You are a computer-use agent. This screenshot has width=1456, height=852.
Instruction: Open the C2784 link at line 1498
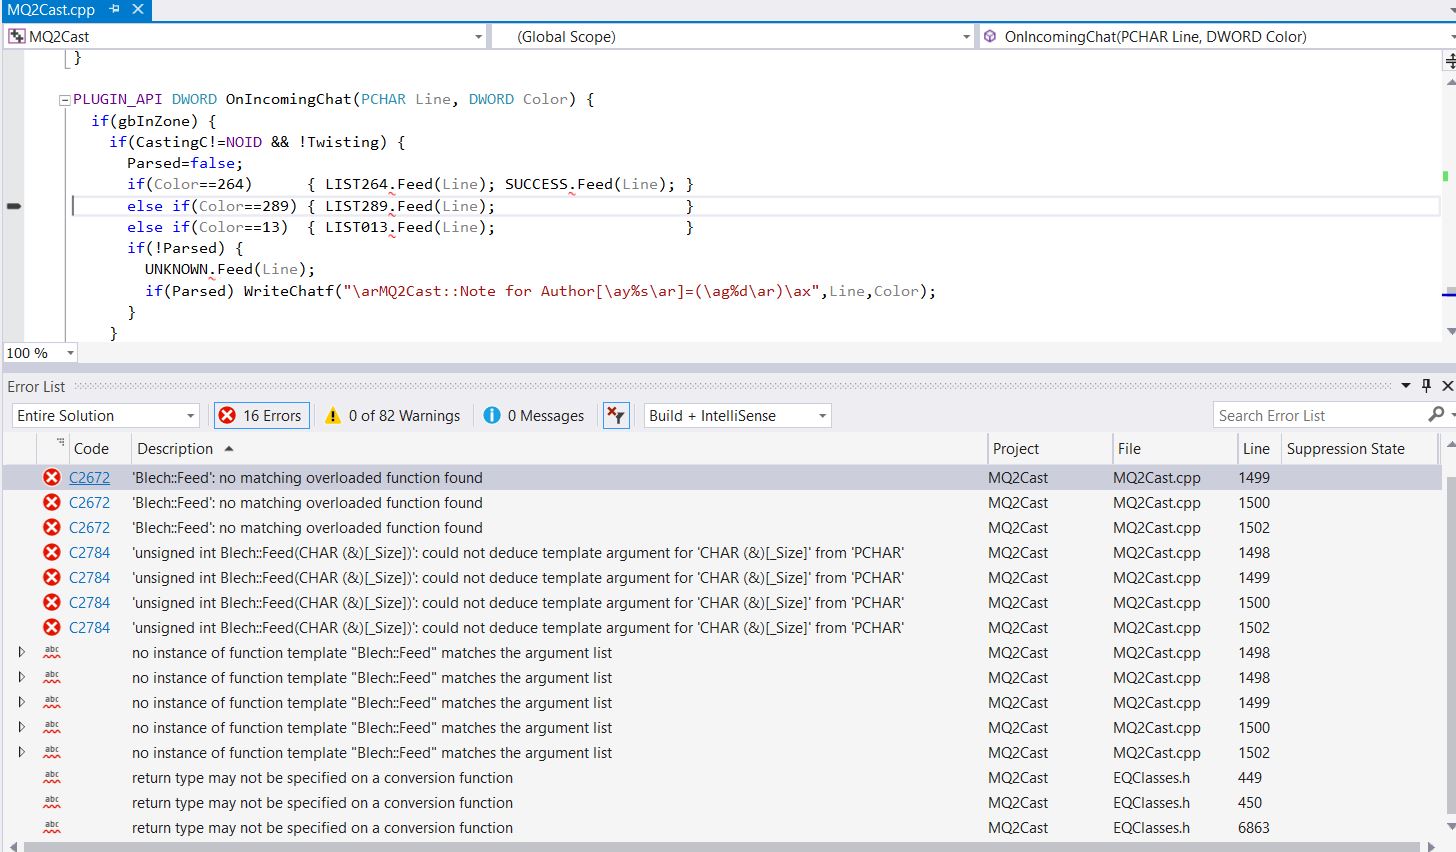pos(89,553)
